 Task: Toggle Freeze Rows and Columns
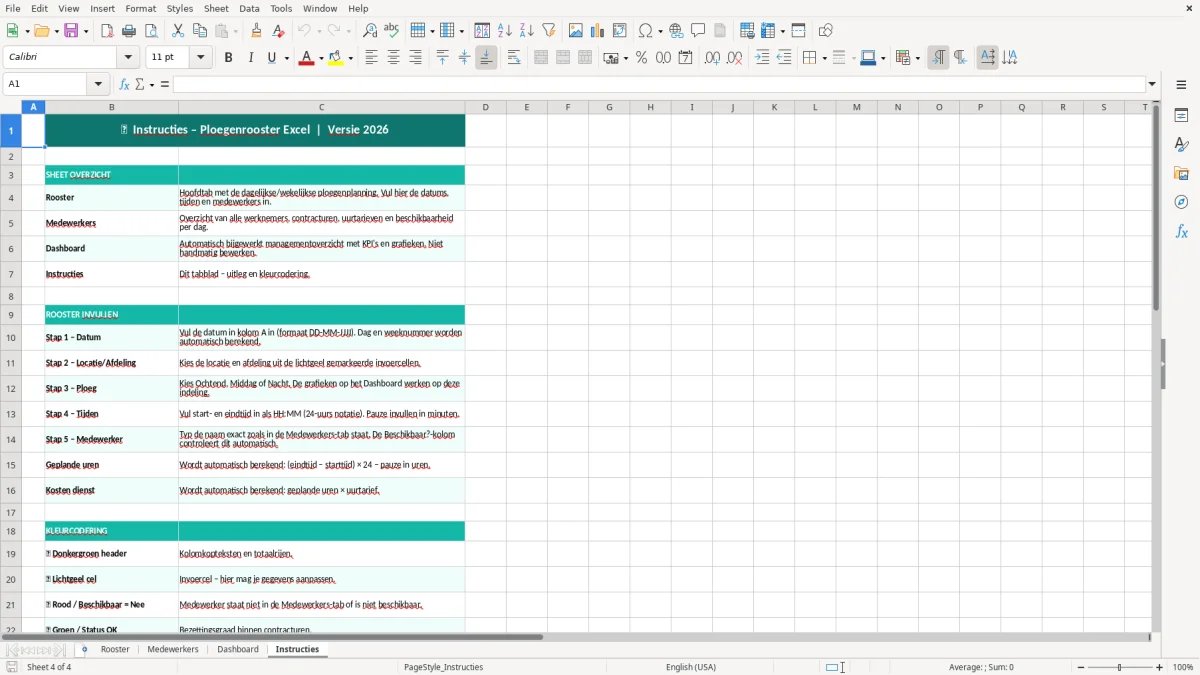pyautogui.click(x=769, y=31)
